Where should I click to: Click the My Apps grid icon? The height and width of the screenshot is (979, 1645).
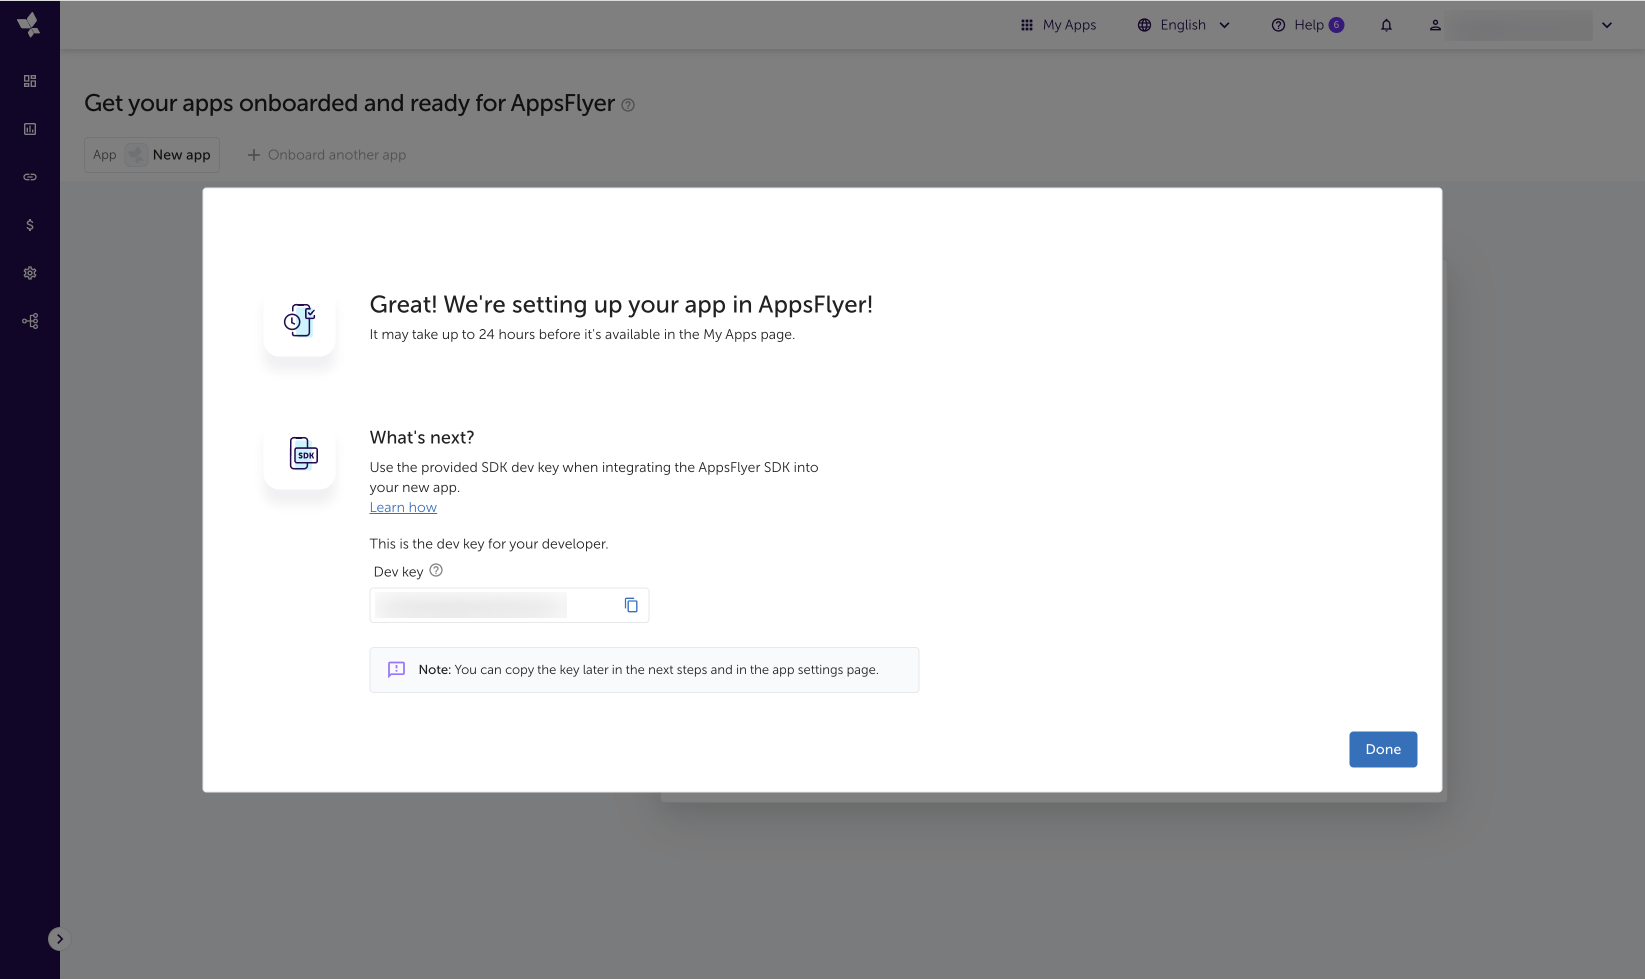(1026, 25)
